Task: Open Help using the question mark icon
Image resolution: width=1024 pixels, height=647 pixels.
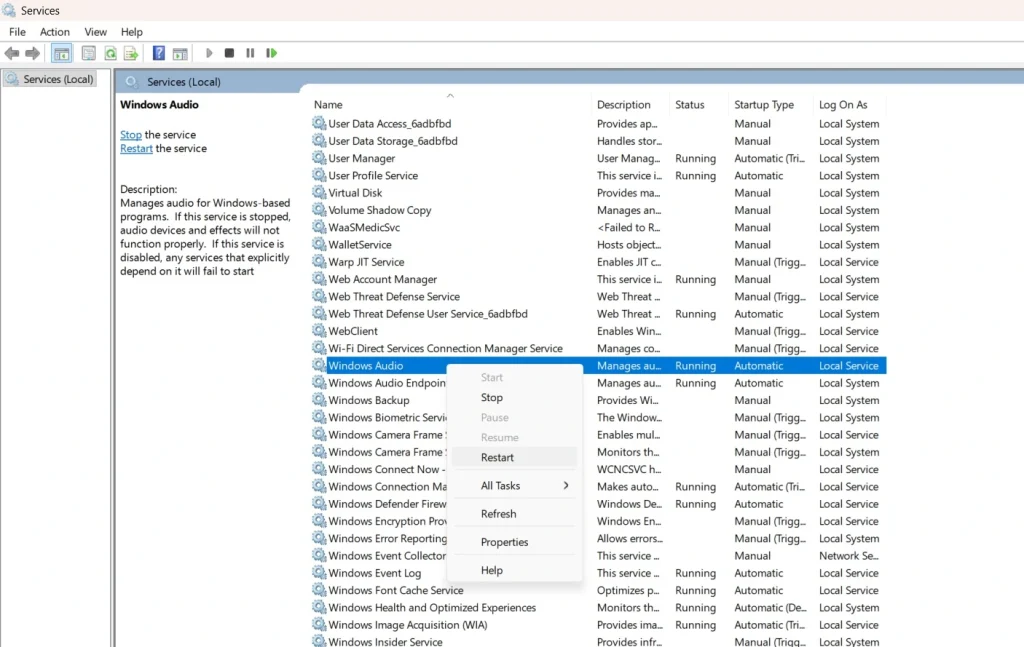Action: 158,53
